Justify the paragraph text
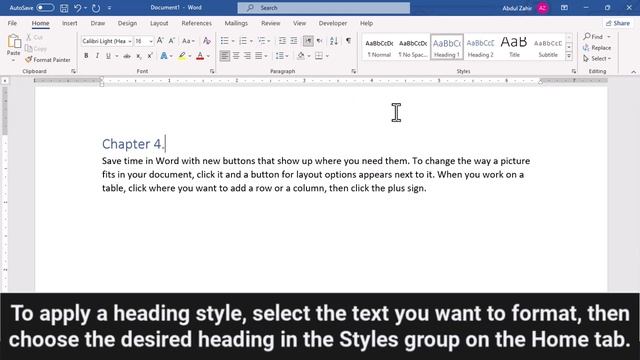 [259, 56]
